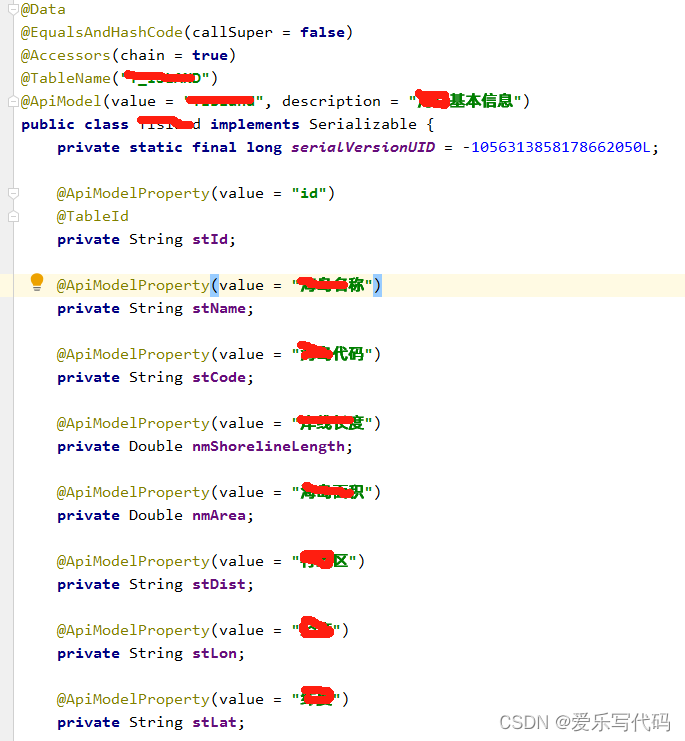Click @ApiModelProperty above the stCode field
685x741 pixels.
click(x=133, y=354)
